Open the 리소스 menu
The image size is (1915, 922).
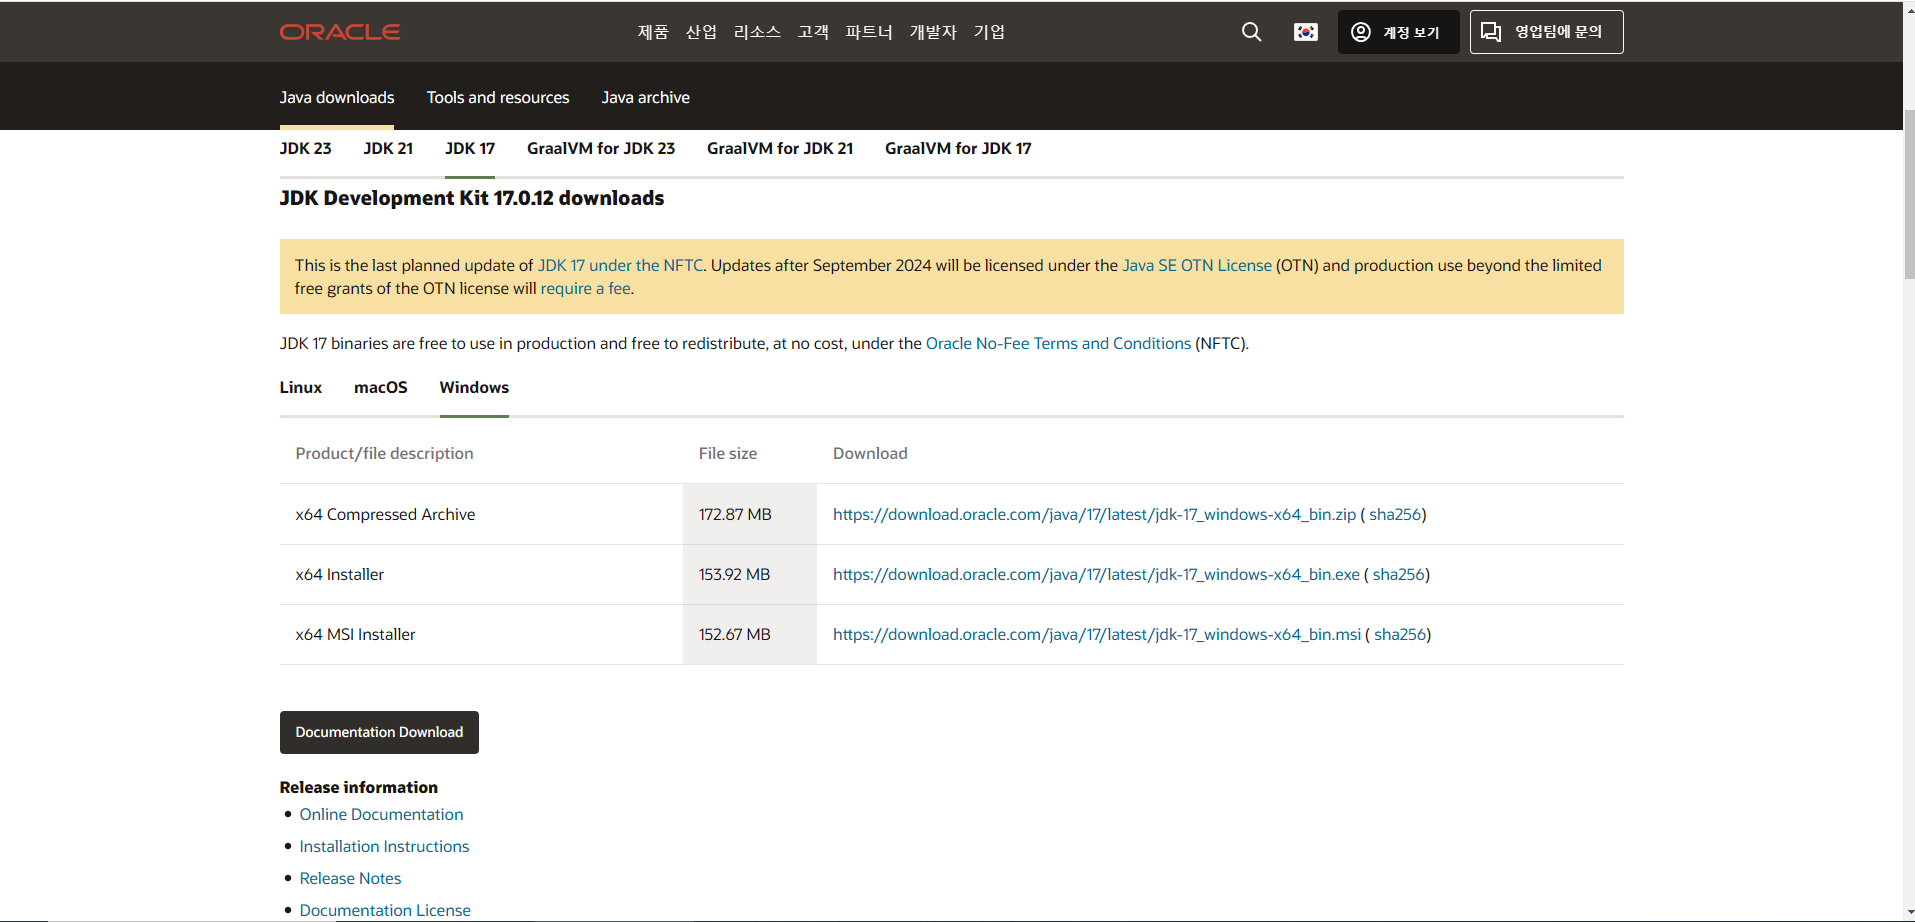tap(757, 32)
